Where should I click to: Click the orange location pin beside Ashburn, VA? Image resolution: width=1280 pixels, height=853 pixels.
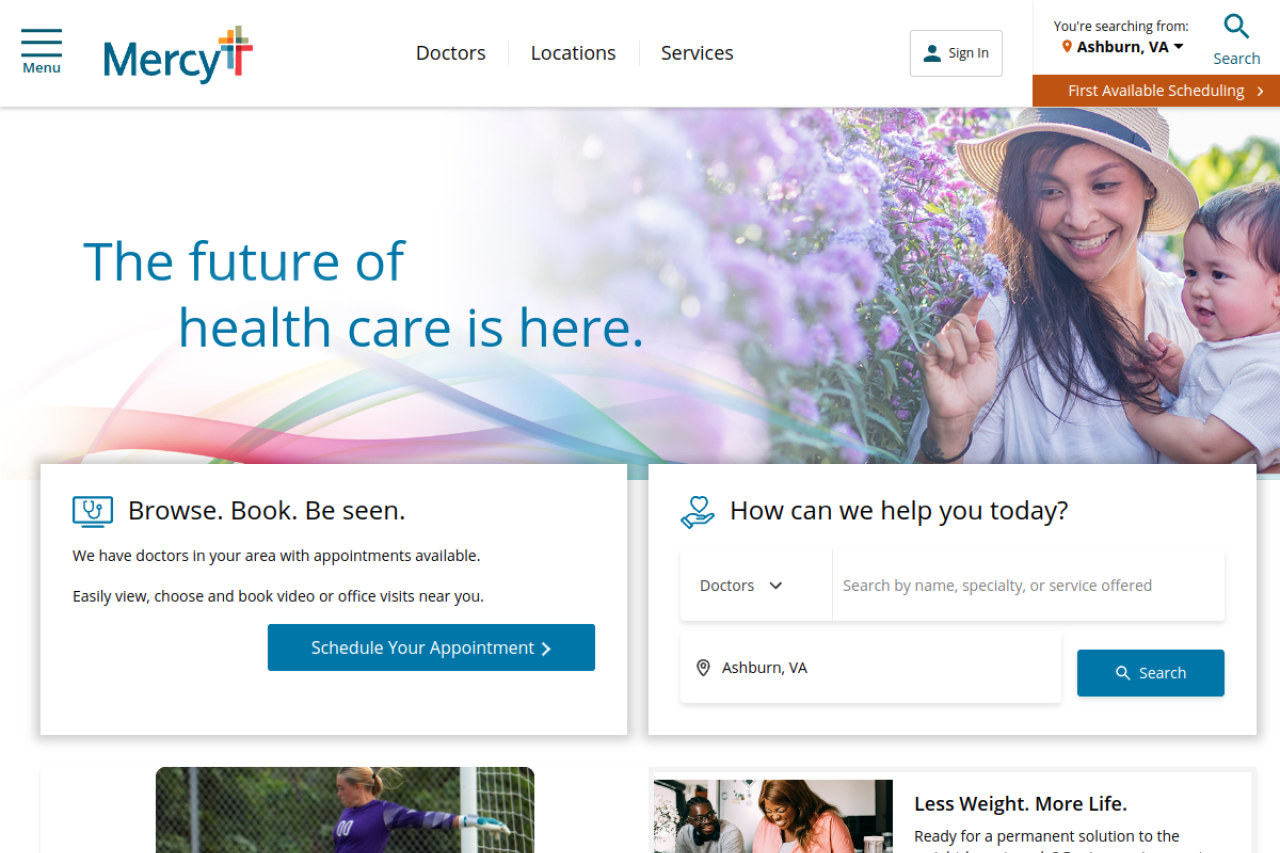point(1067,47)
